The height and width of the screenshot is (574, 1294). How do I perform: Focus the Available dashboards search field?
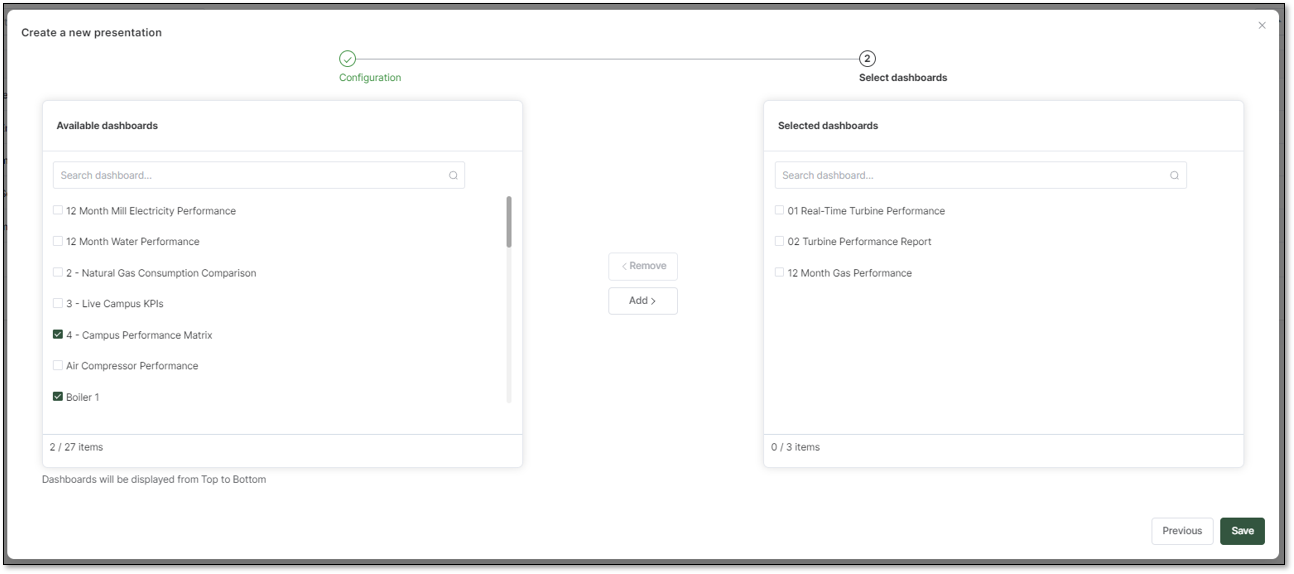[x=259, y=175]
